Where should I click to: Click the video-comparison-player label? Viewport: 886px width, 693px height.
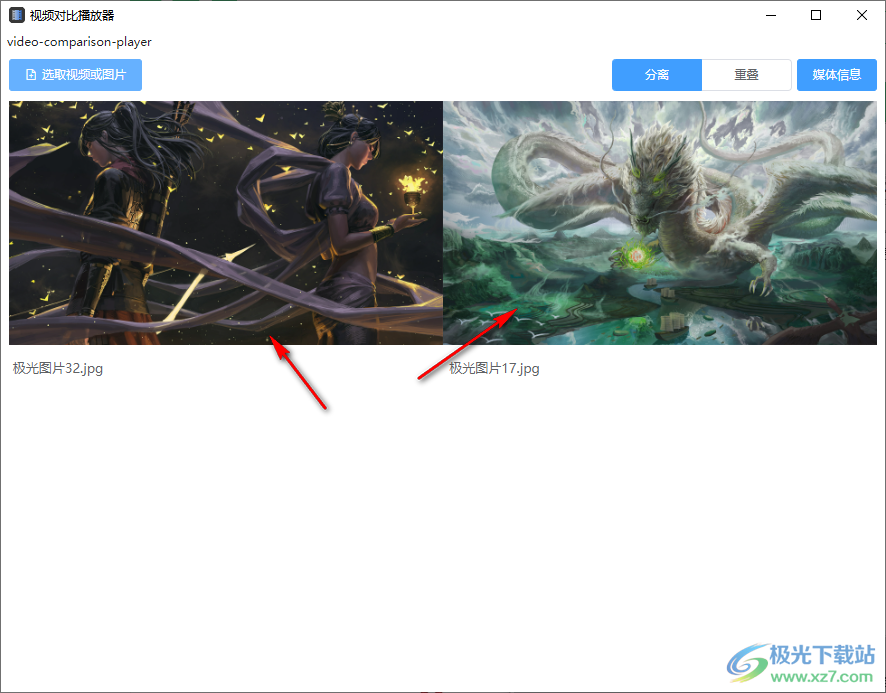pyautogui.click(x=79, y=42)
